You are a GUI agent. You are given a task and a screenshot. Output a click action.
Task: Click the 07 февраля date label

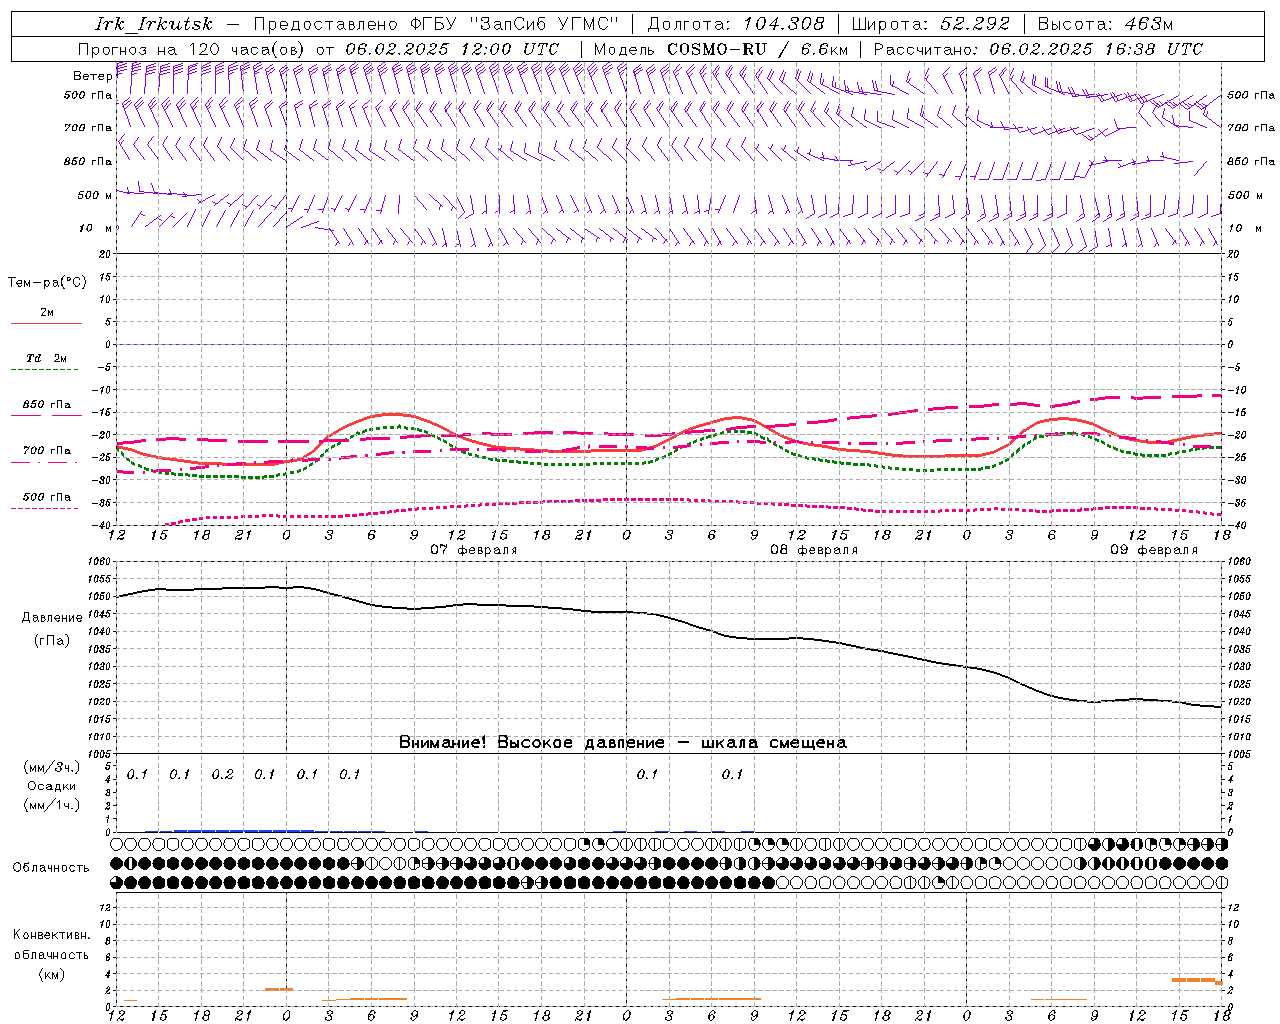473,550
